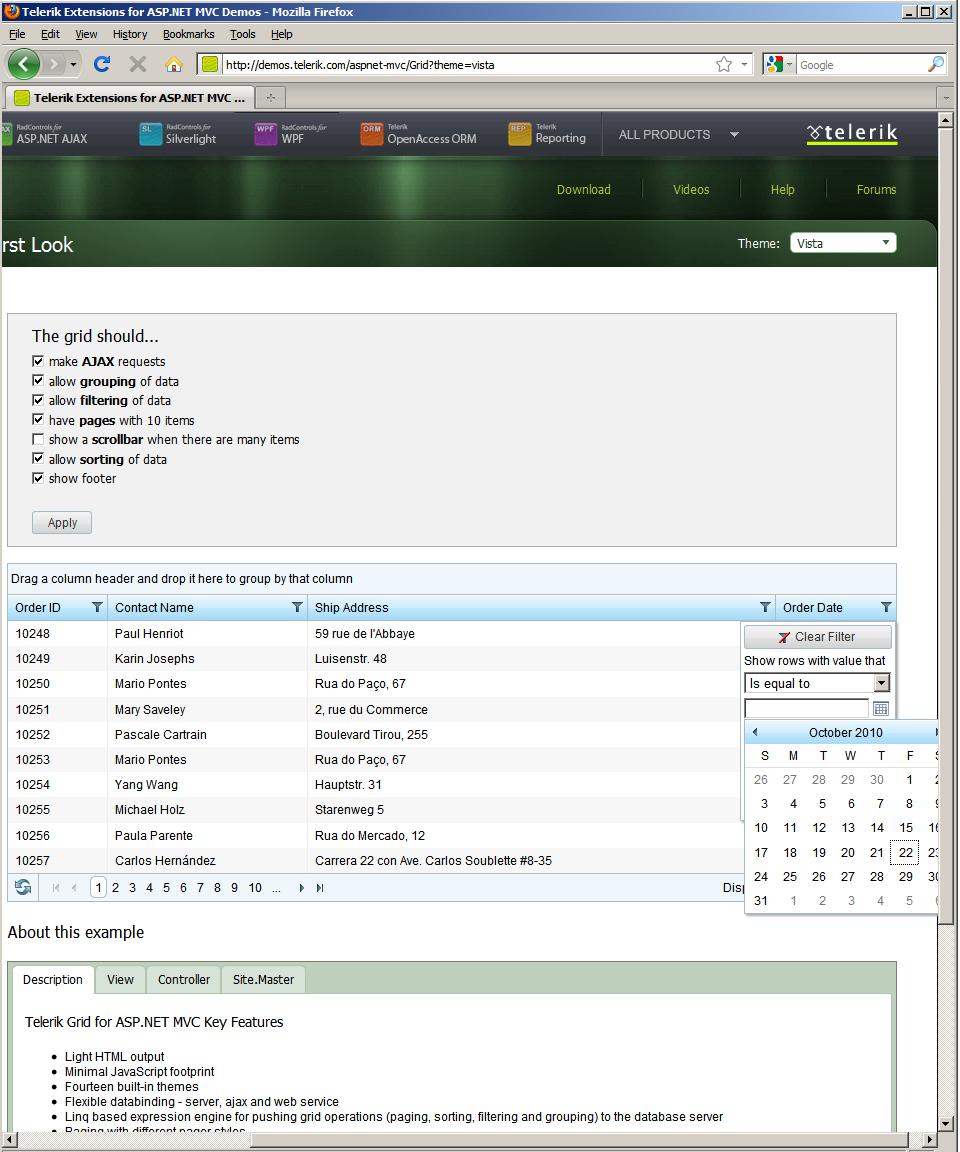Click the Stop loading X icon
Viewport: 960px width, 1152px height.
[137, 65]
